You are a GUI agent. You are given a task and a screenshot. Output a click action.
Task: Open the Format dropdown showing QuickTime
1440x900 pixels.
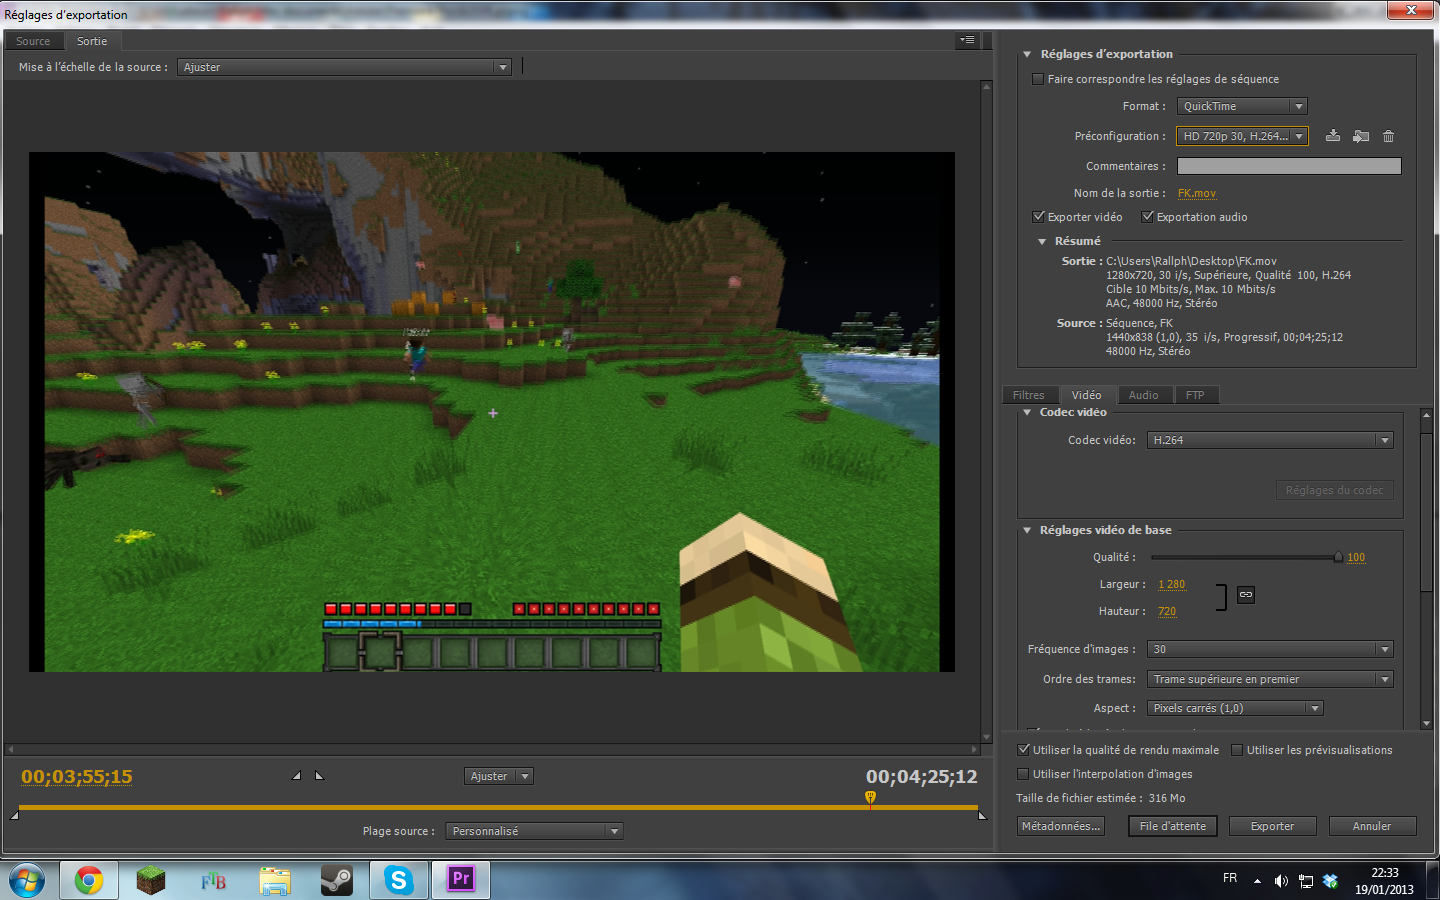(x=1242, y=106)
